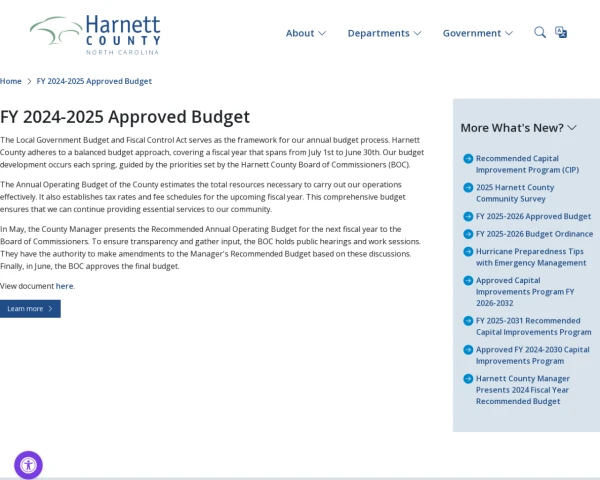Go to Home breadcrumb link
This screenshot has width=600, height=480.
pos(11,81)
